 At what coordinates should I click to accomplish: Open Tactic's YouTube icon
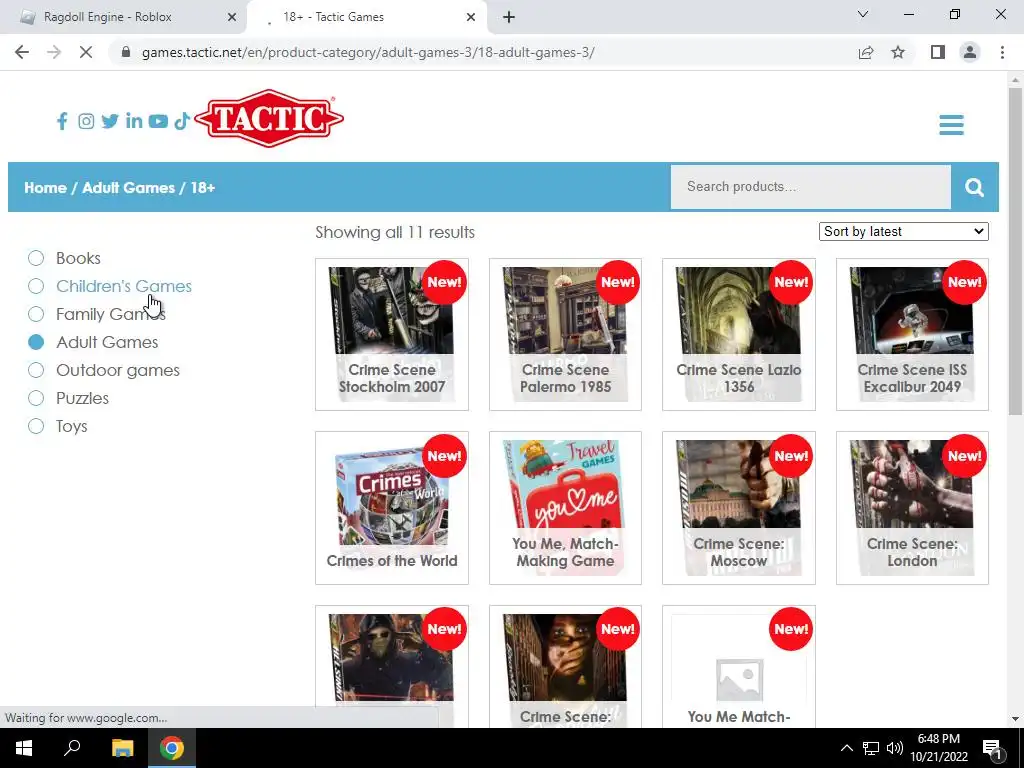tap(158, 121)
